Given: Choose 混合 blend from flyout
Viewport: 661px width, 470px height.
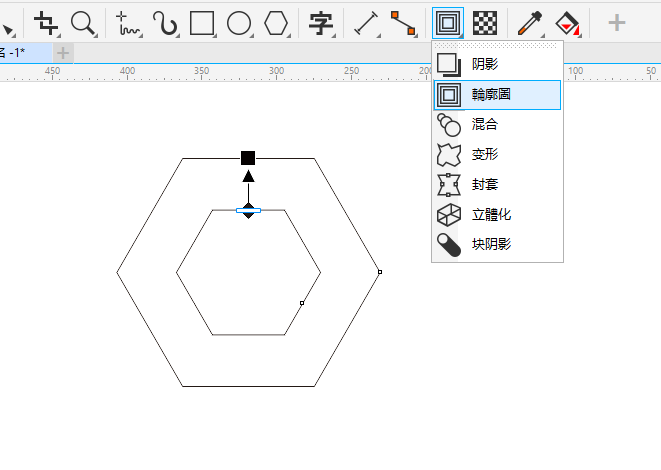Looking at the screenshot, I should coord(497,124).
